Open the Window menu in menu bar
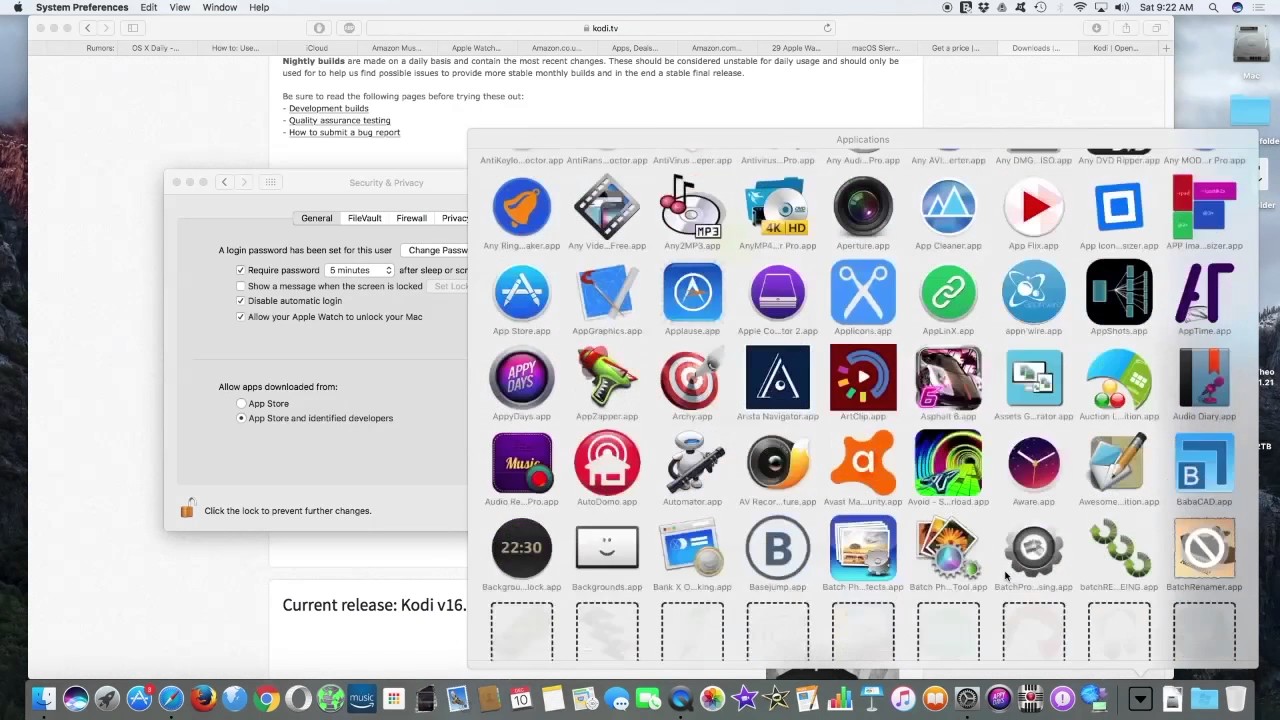 [x=219, y=7]
